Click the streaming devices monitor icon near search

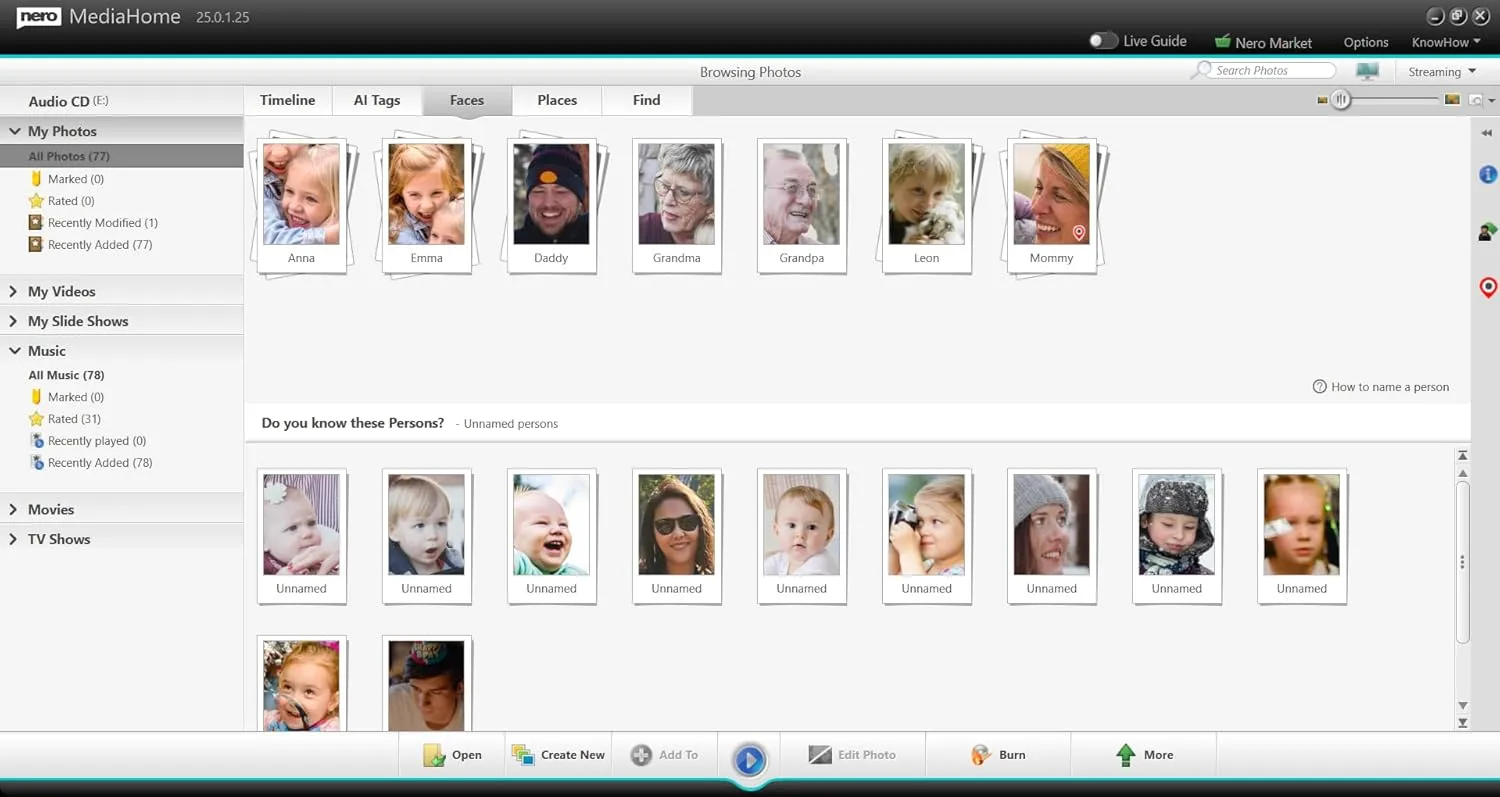pyautogui.click(x=1367, y=70)
